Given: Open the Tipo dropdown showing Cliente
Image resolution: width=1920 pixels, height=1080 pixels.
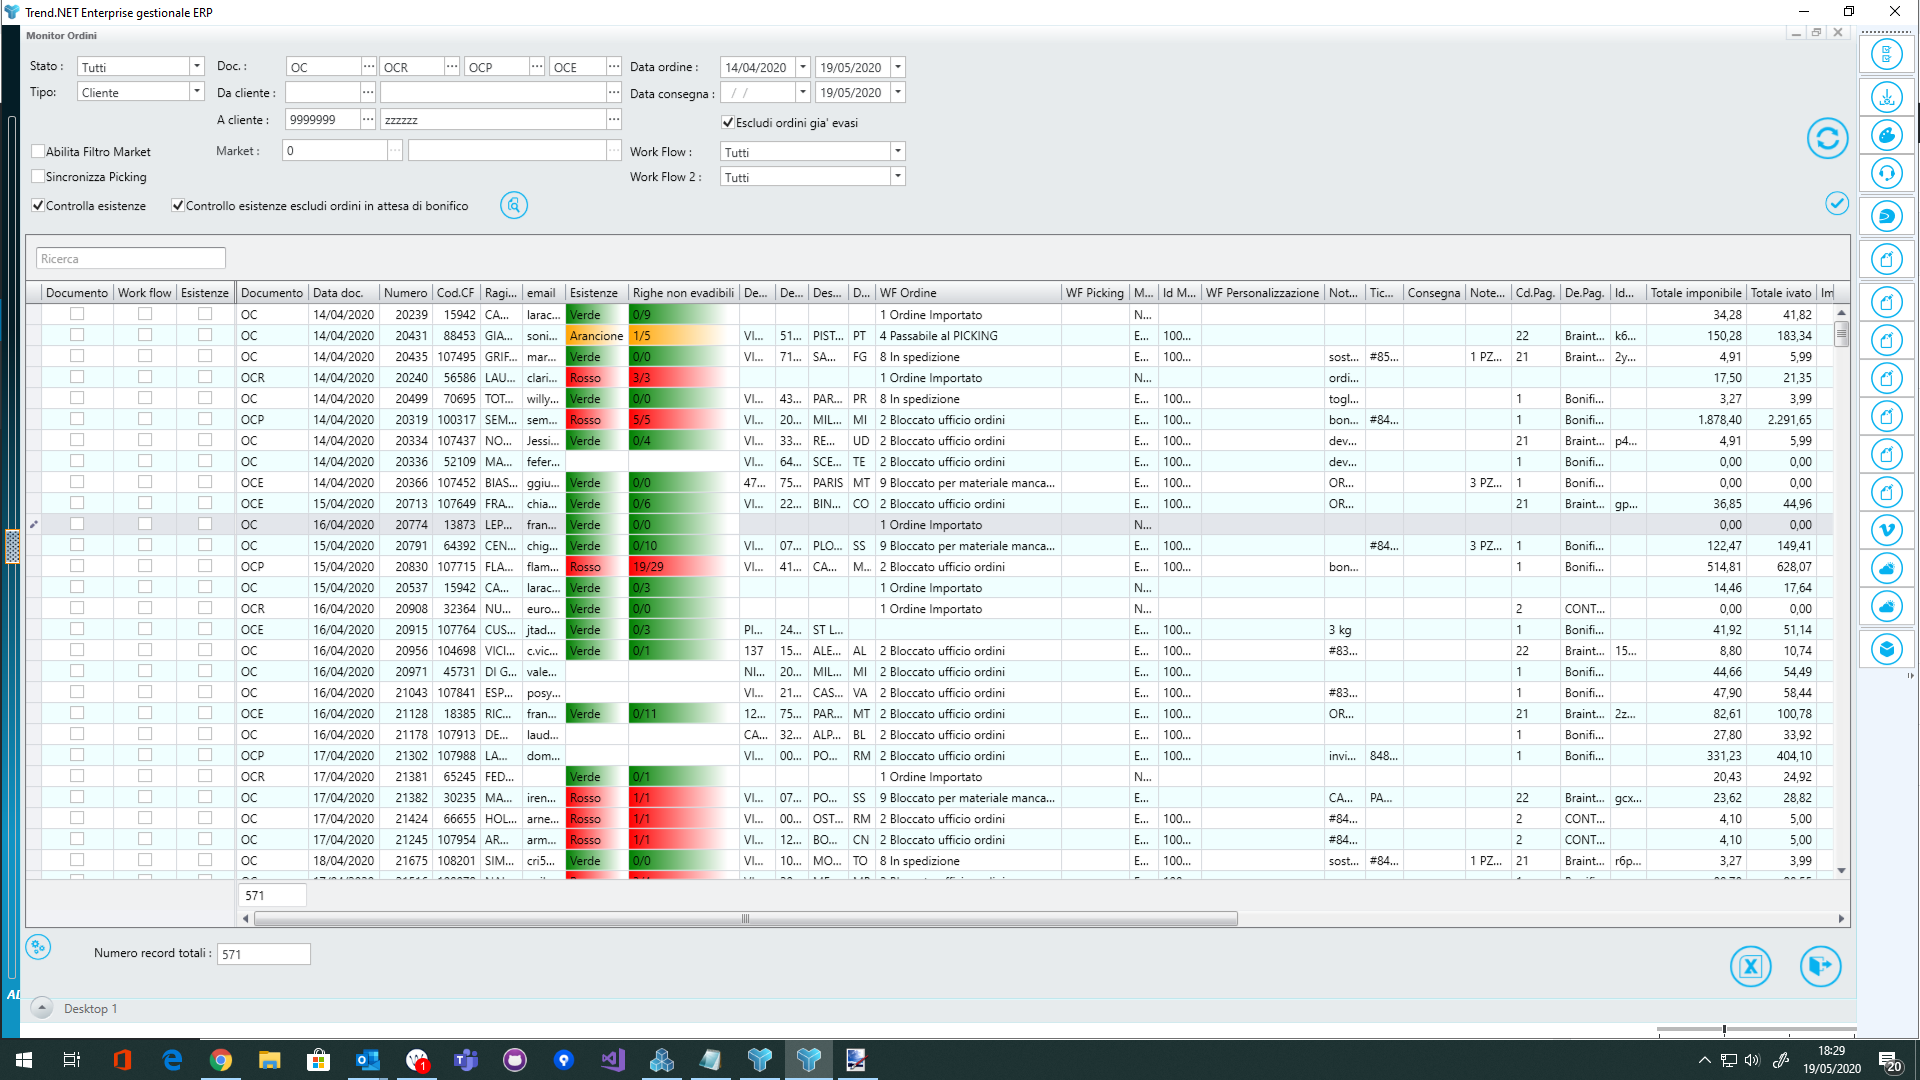Looking at the screenshot, I should pyautogui.click(x=197, y=91).
